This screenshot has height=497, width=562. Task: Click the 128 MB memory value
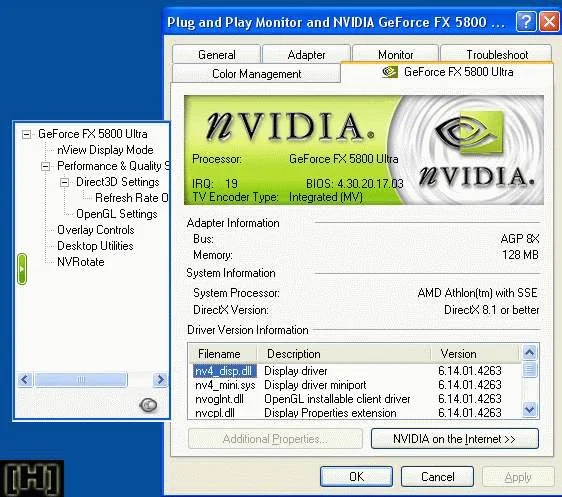[x=520, y=255]
